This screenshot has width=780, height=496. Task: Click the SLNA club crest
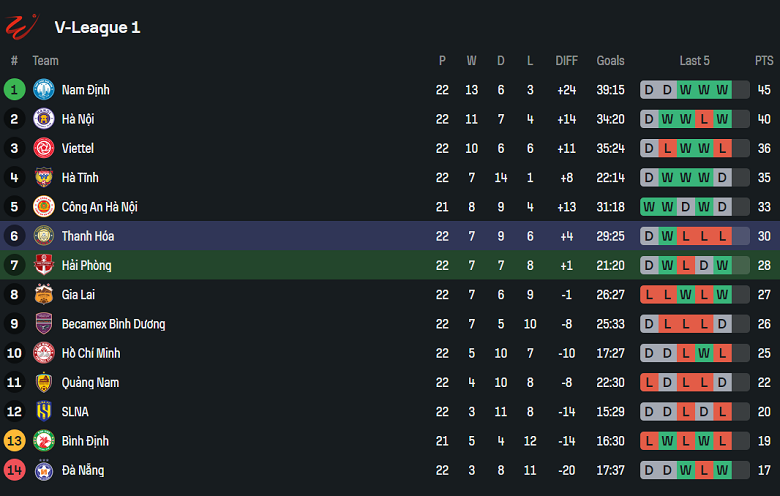pos(44,411)
